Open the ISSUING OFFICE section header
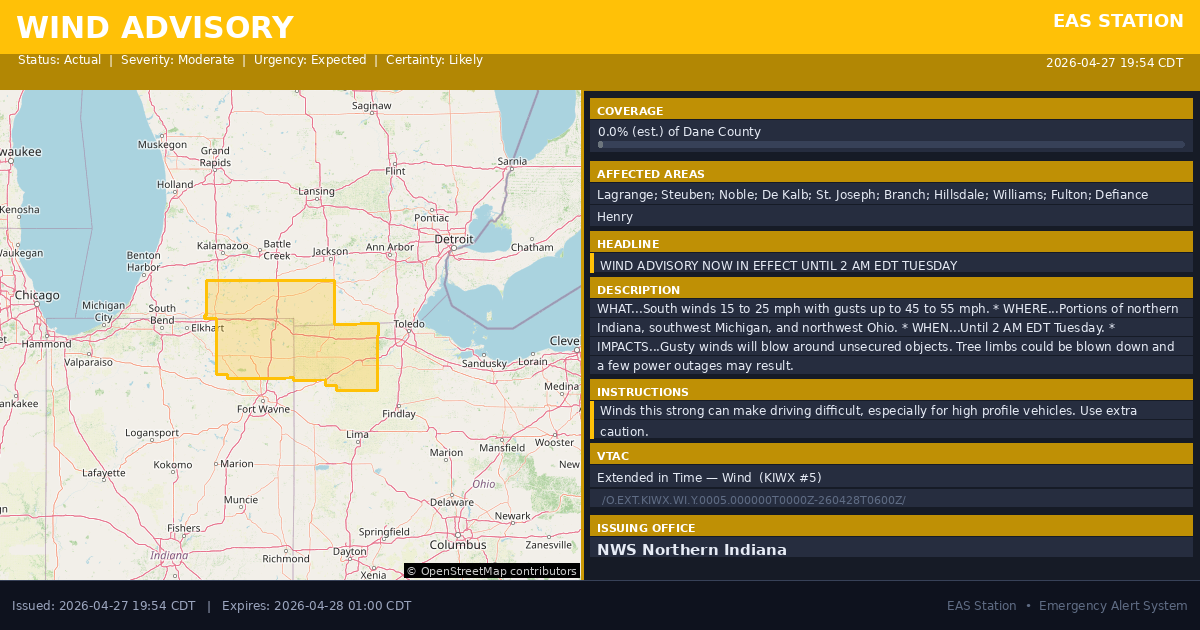1200x630 pixels. pos(645,528)
